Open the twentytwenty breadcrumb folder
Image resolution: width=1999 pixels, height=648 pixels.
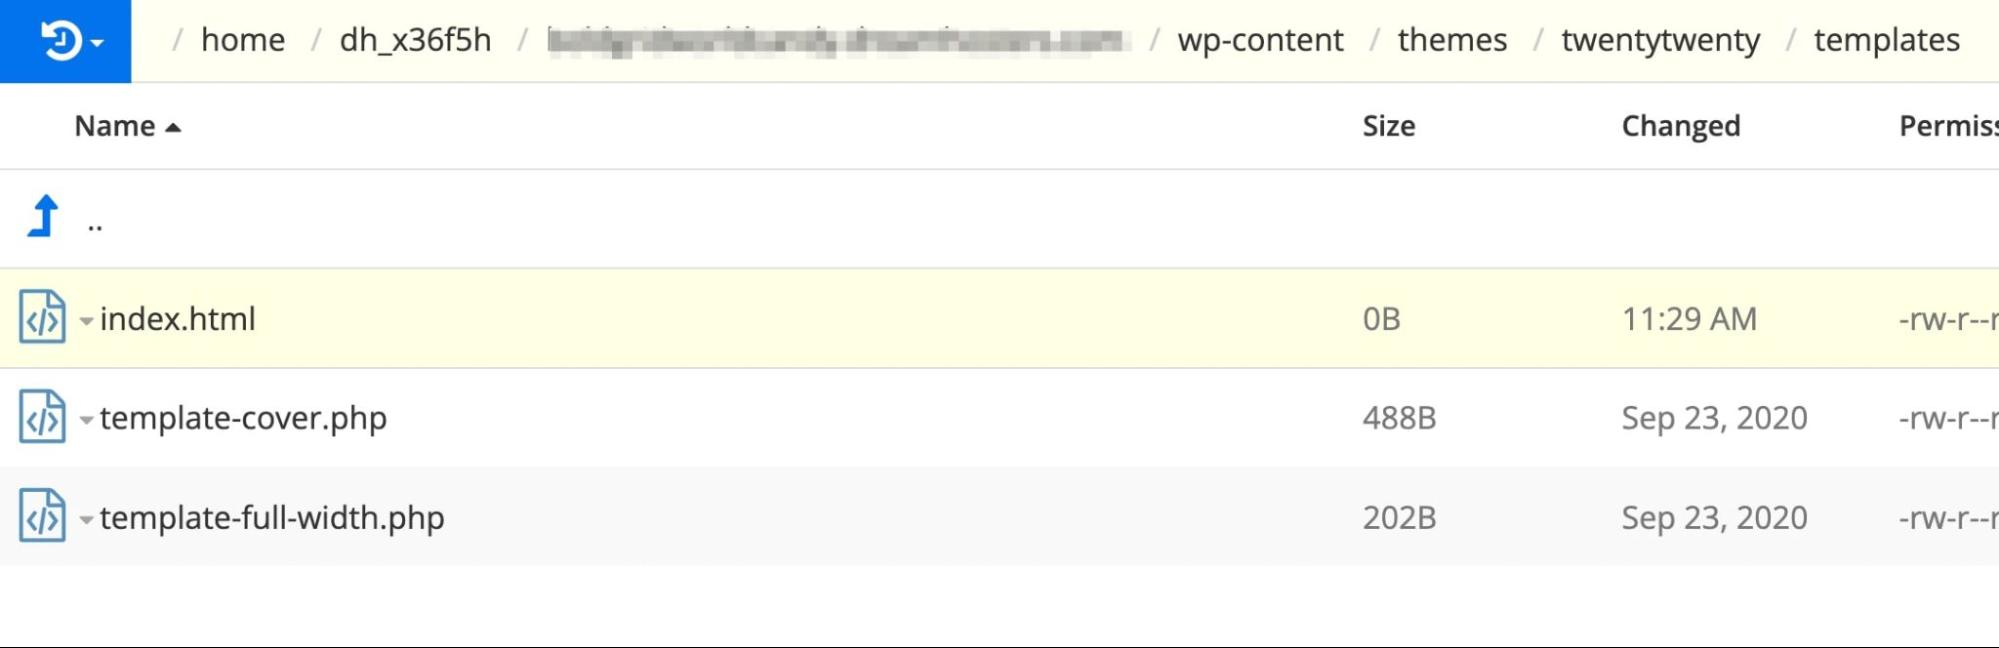[x=1660, y=40]
